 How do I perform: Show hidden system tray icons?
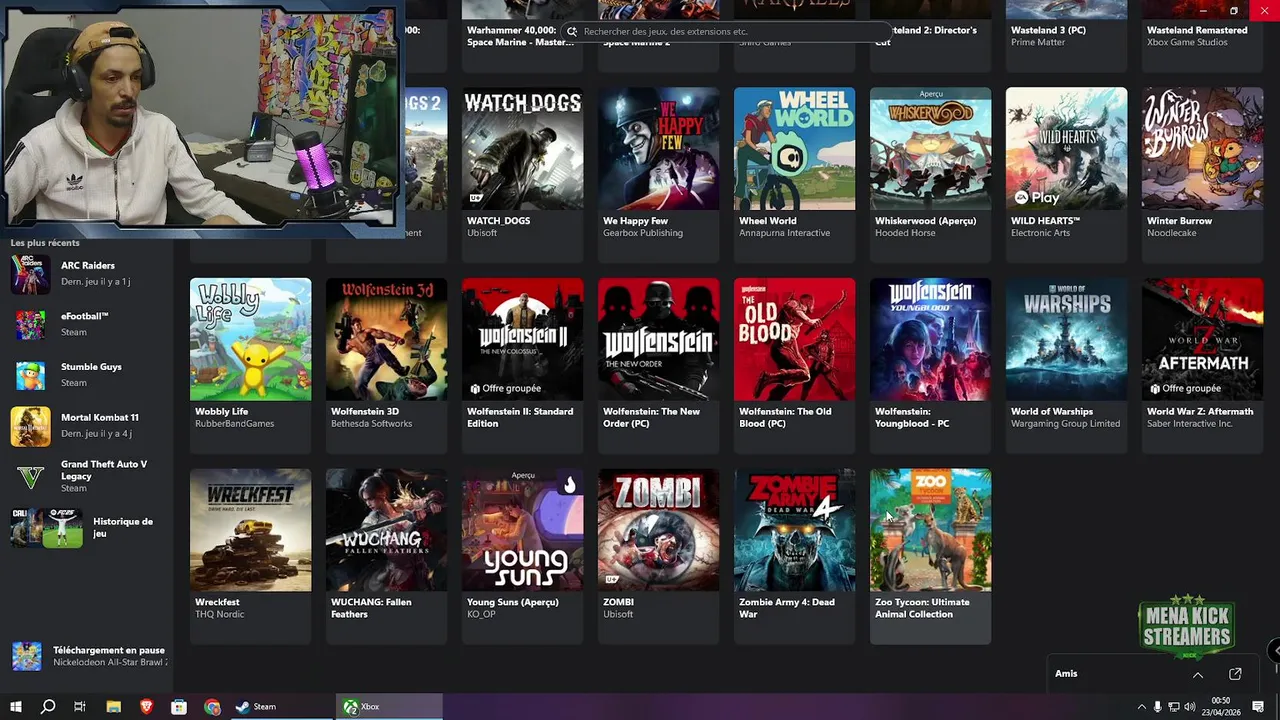coord(1141,707)
